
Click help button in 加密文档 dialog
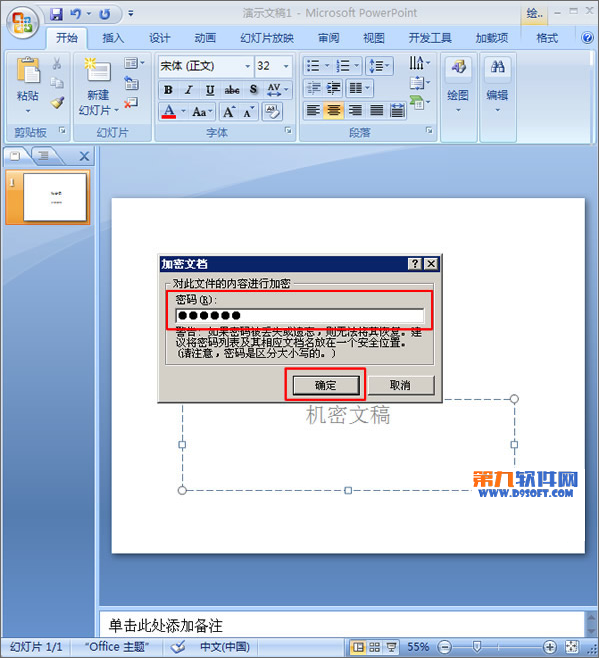click(415, 264)
